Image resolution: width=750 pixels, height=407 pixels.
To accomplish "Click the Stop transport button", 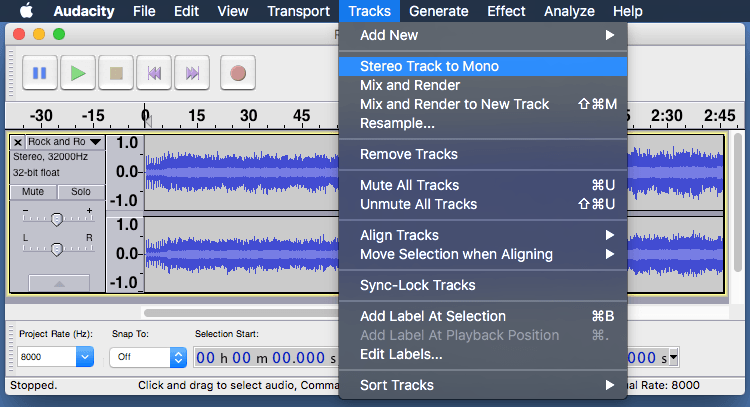I will click(x=116, y=73).
